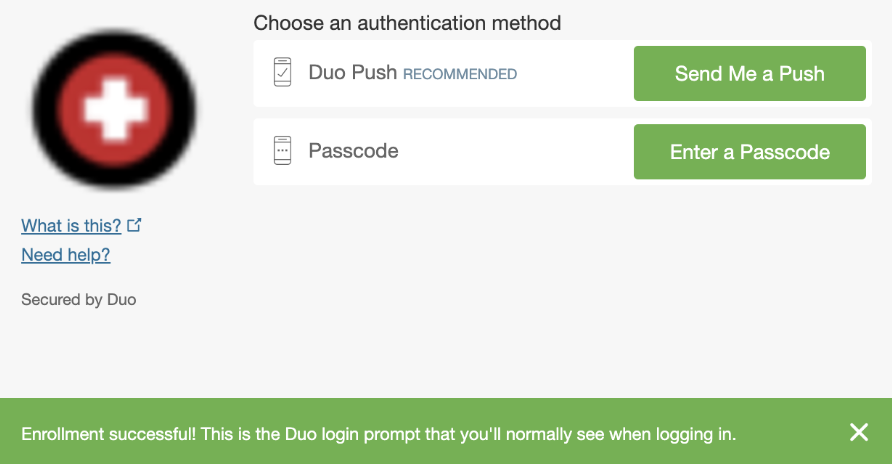Click the Passcode phone icon
Screen dimensions: 892x464
click(283, 151)
